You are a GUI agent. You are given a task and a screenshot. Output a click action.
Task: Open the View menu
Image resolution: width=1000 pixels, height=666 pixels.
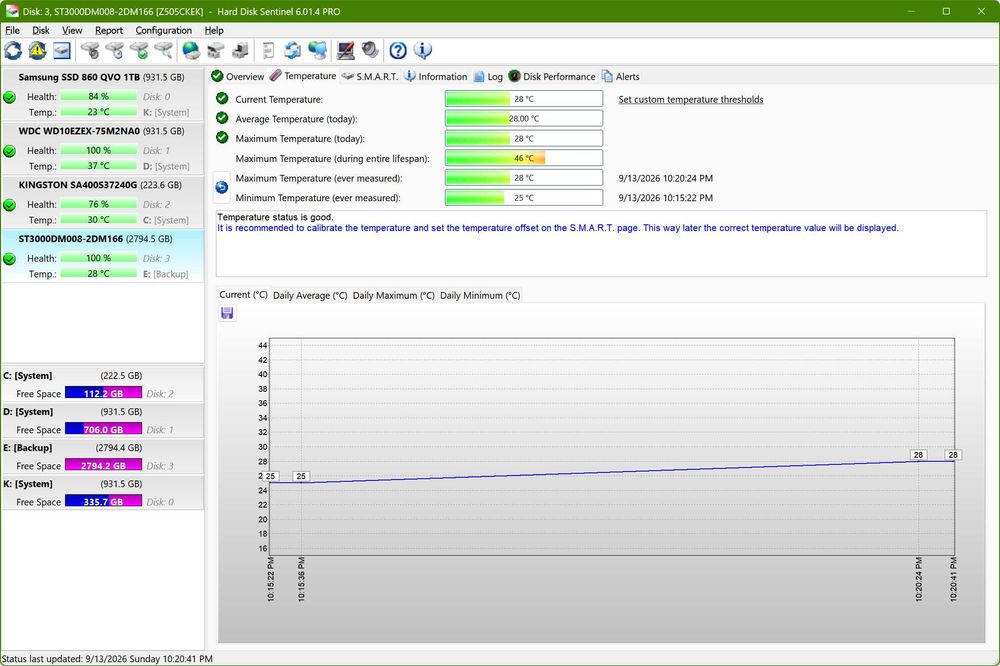click(72, 30)
